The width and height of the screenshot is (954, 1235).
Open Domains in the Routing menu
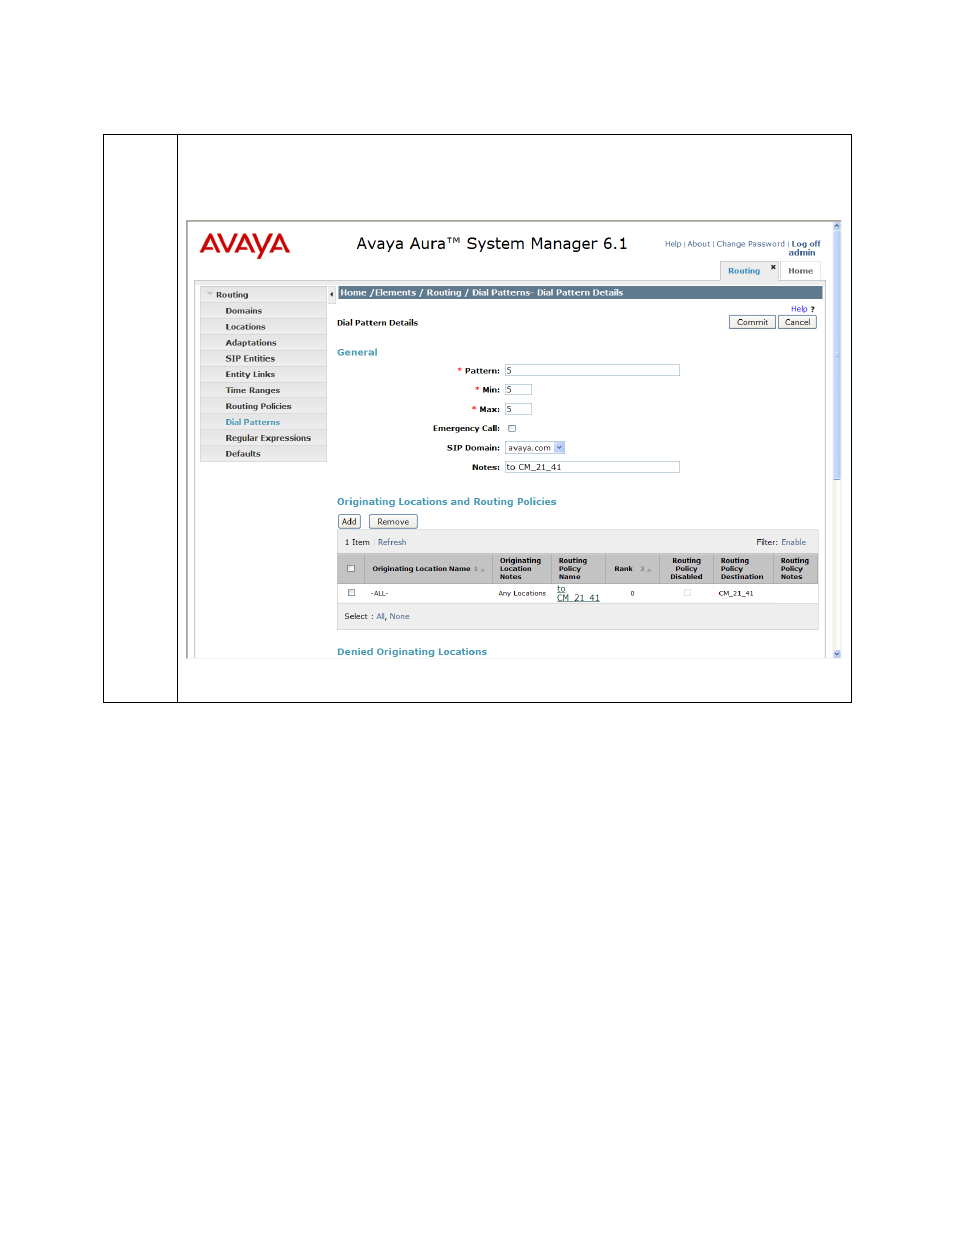(x=244, y=311)
